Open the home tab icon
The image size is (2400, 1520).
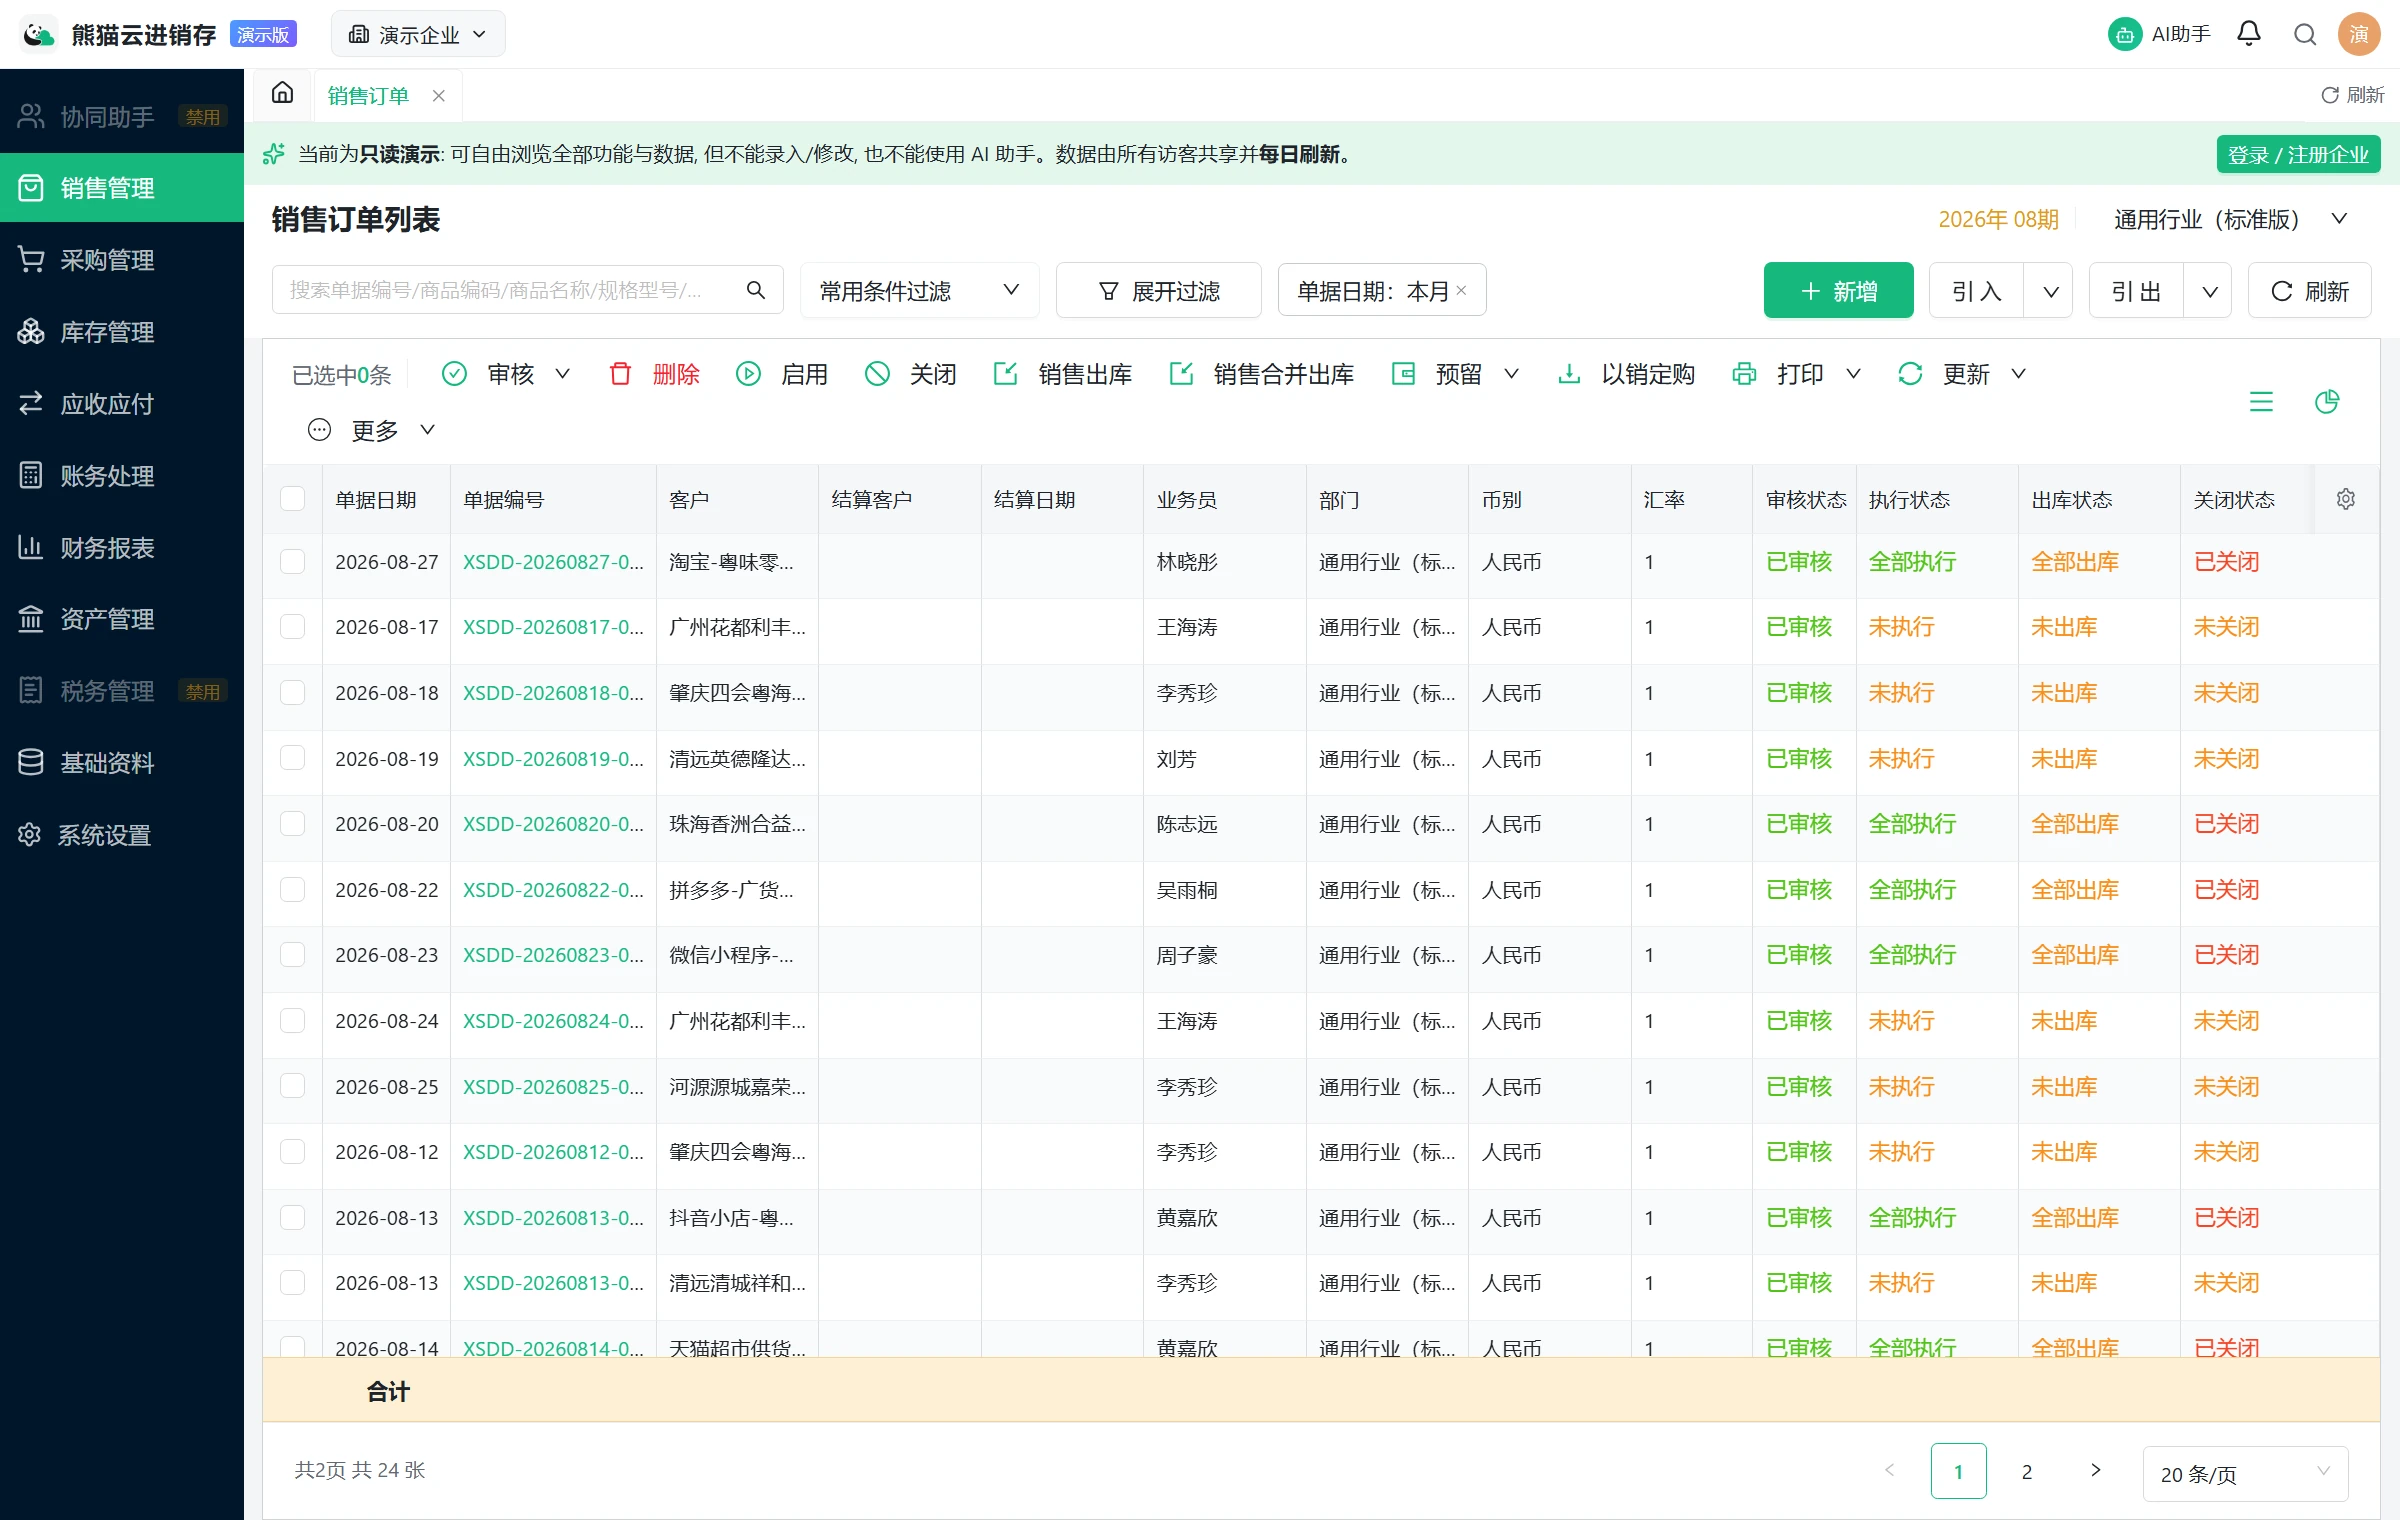click(283, 93)
